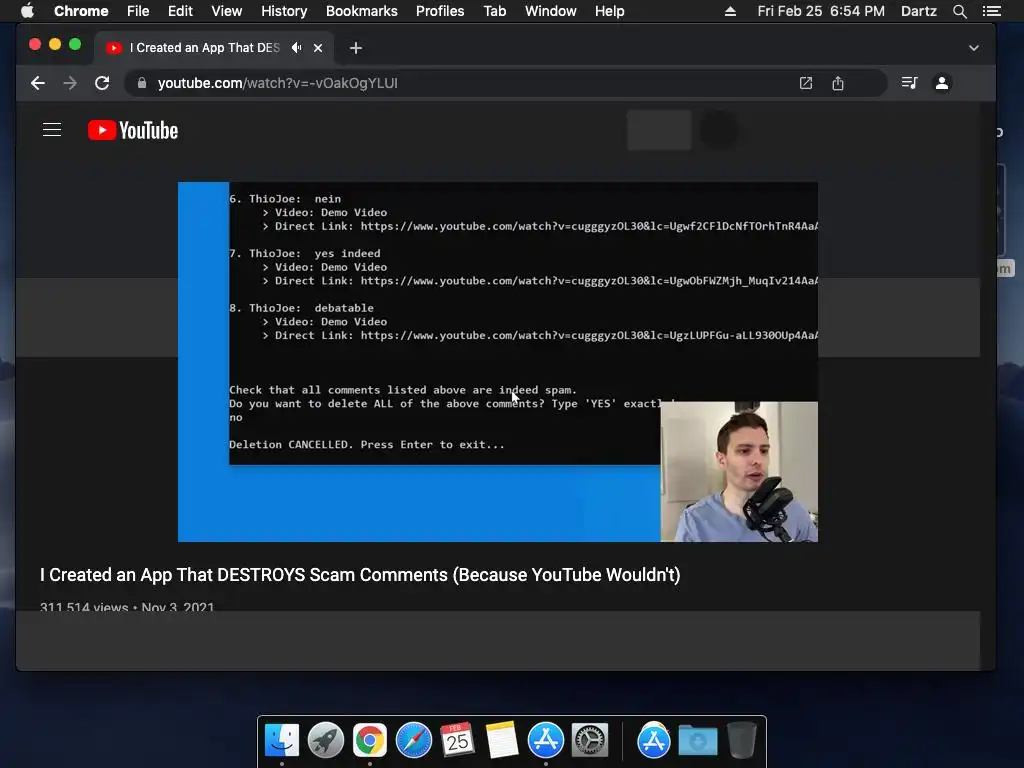Open the Edit menu
Screen dimensions: 1024x768
coord(180,11)
